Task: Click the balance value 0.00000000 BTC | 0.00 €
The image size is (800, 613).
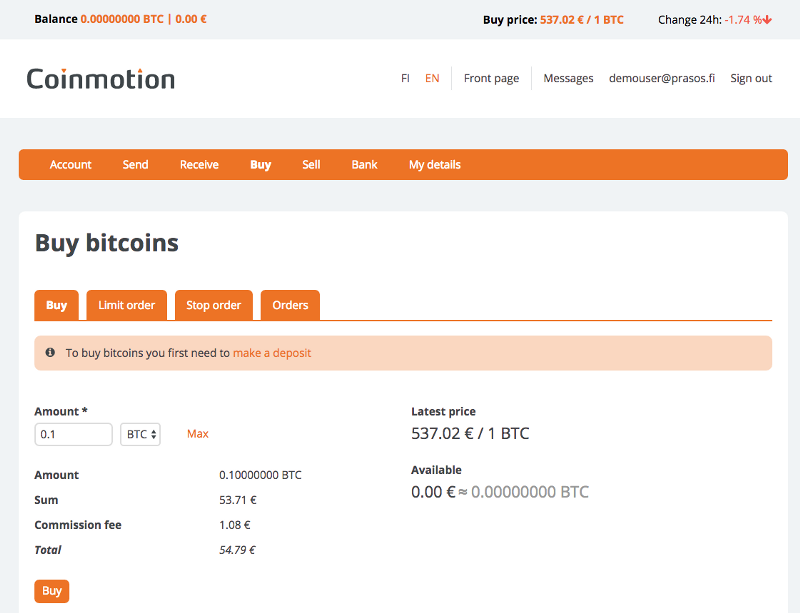Action: pos(143,19)
